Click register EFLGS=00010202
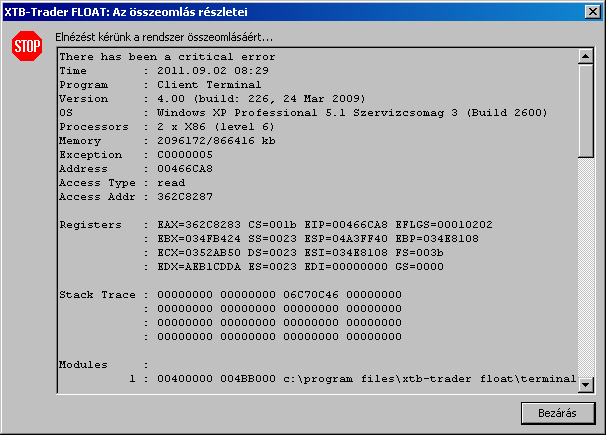Screen dimensions: 606x435 pos(444,224)
